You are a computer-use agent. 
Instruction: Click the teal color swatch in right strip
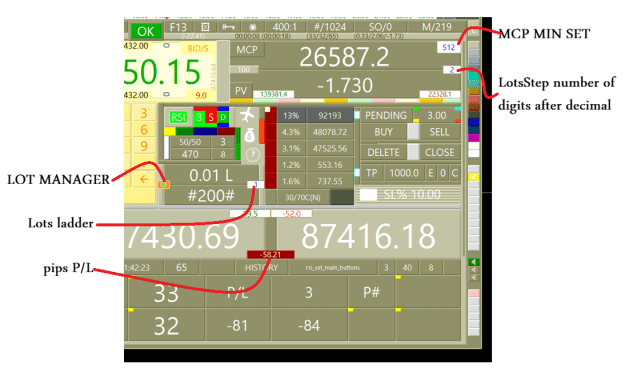tap(474, 75)
